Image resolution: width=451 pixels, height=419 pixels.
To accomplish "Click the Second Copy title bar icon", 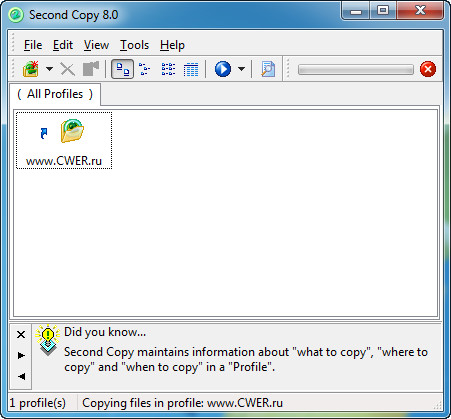I will (16, 15).
